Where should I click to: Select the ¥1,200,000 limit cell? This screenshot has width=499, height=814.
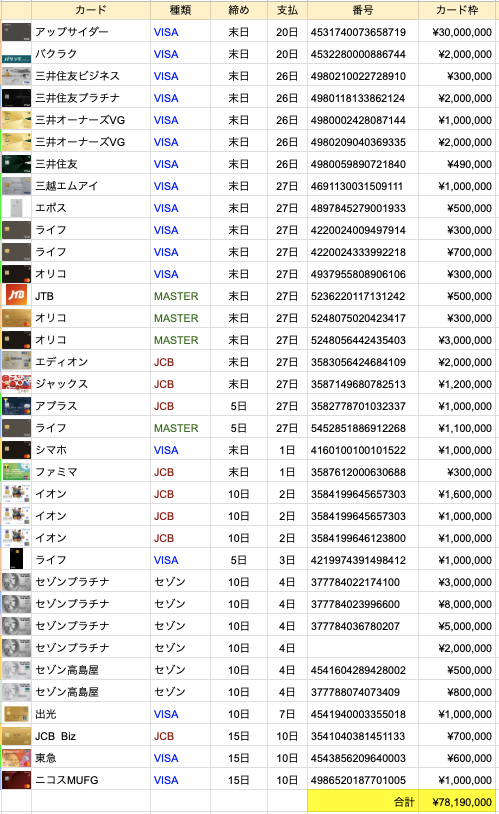(x=457, y=384)
